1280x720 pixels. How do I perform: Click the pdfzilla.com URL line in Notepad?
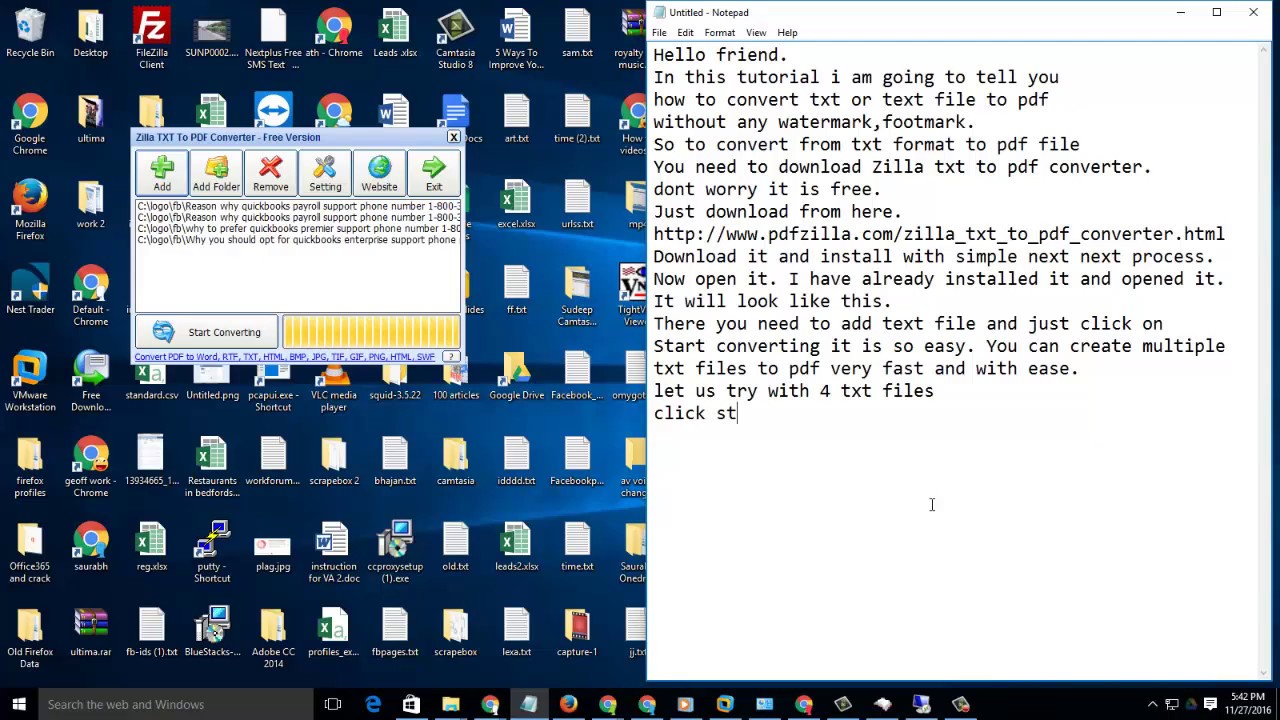tap(939, 234)
